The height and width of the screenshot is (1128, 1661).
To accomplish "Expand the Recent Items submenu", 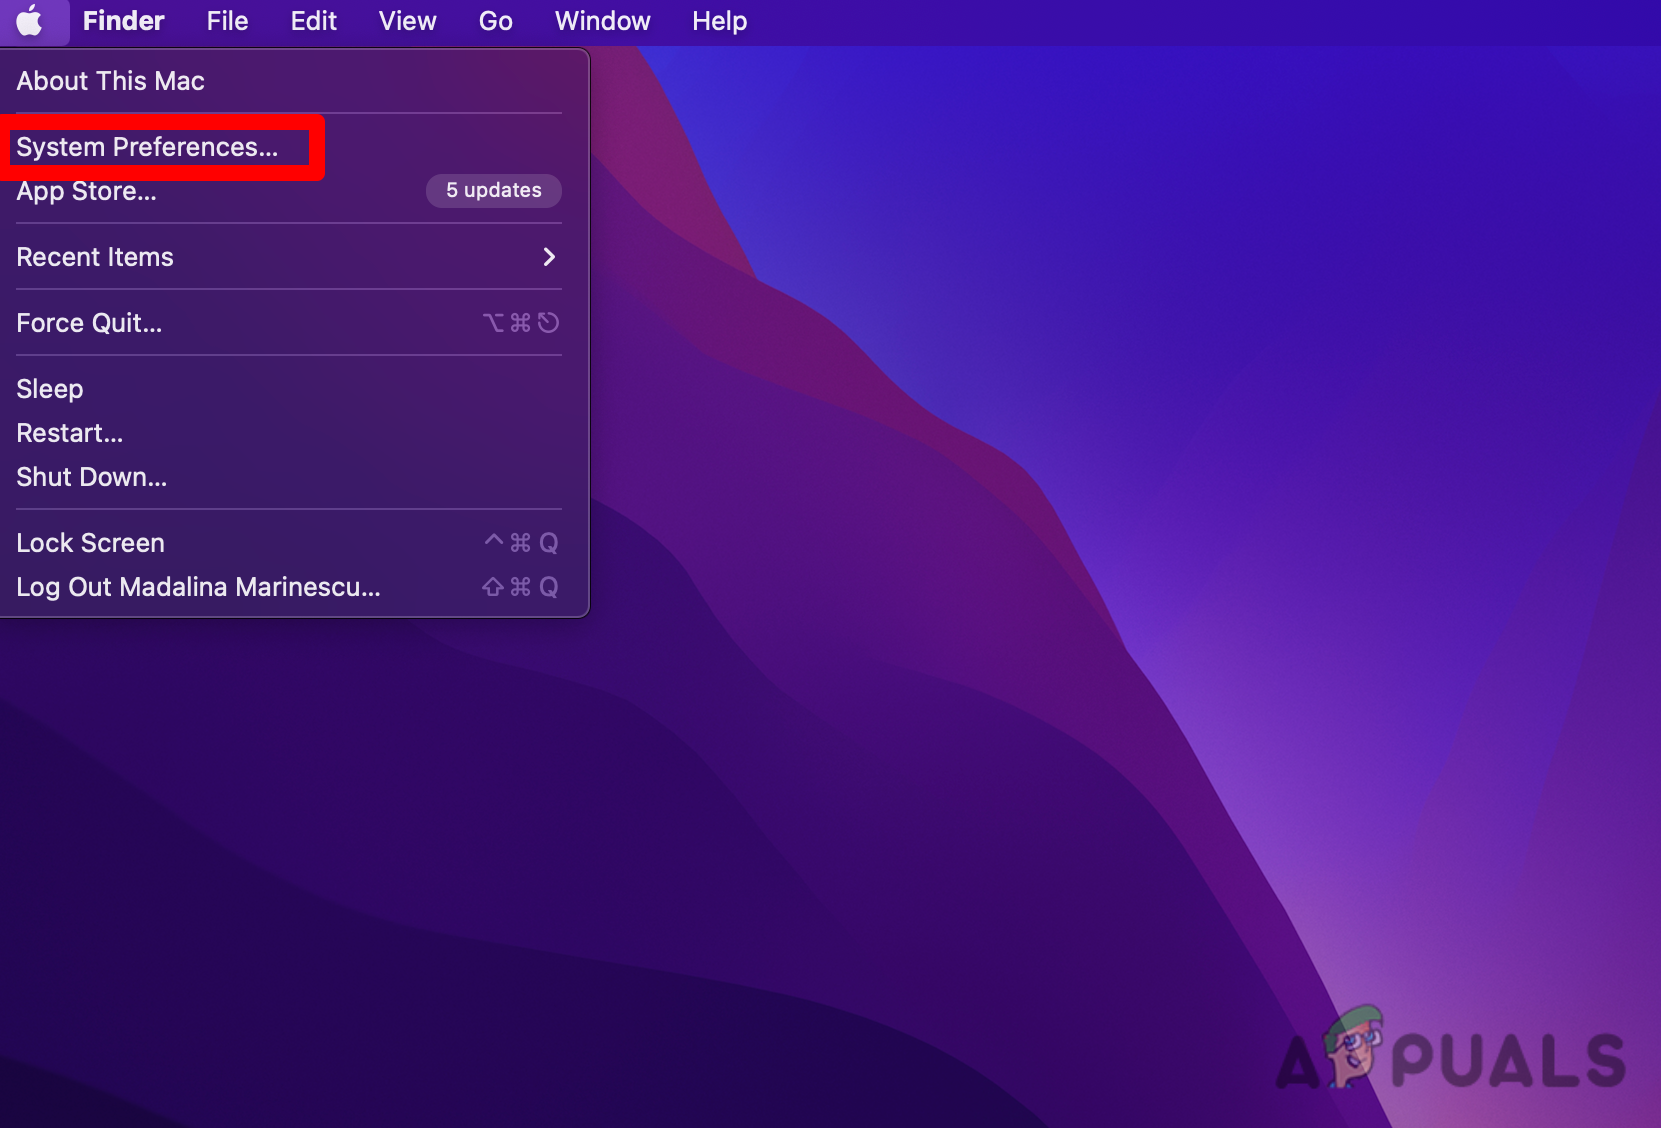I will pyautogui.click(x=95, y=257).
